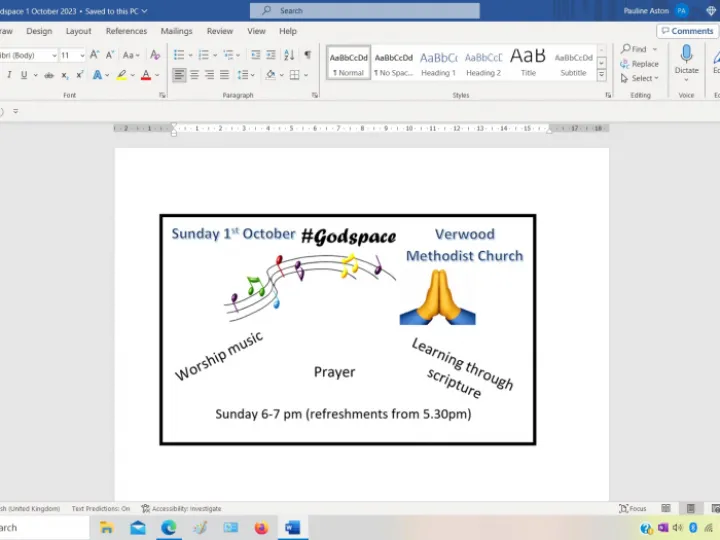Toggle underline formatting
The image size is (720, 540).
tap(23, 75)
